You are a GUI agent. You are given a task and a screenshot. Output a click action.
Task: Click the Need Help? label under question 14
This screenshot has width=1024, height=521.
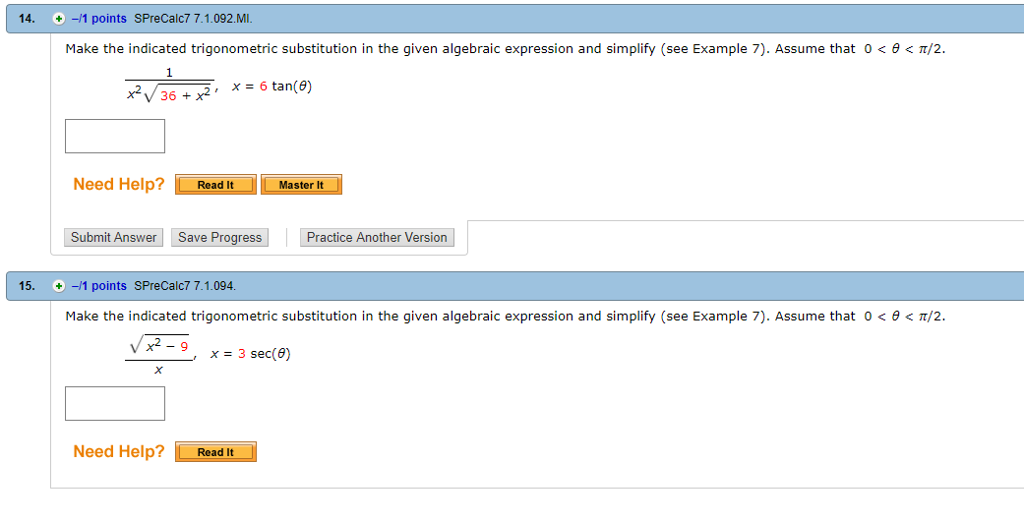click(119, 184)
